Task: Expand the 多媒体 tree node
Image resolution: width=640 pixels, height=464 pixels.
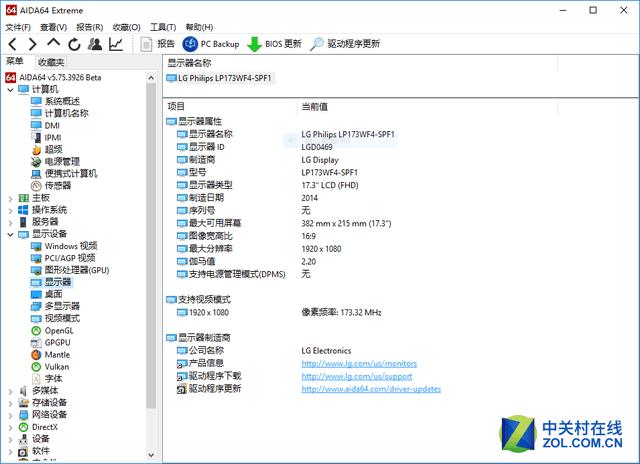Action: coord(10,391)
